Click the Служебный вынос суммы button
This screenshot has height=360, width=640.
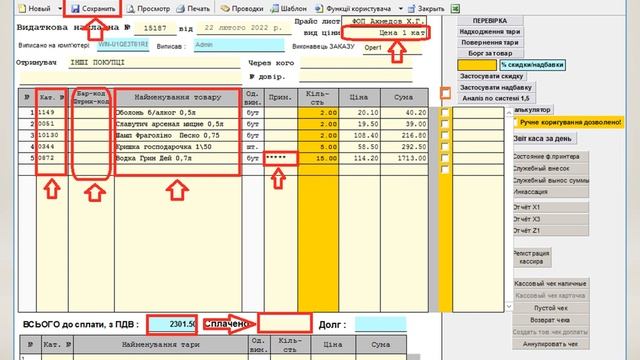[550, 180]
